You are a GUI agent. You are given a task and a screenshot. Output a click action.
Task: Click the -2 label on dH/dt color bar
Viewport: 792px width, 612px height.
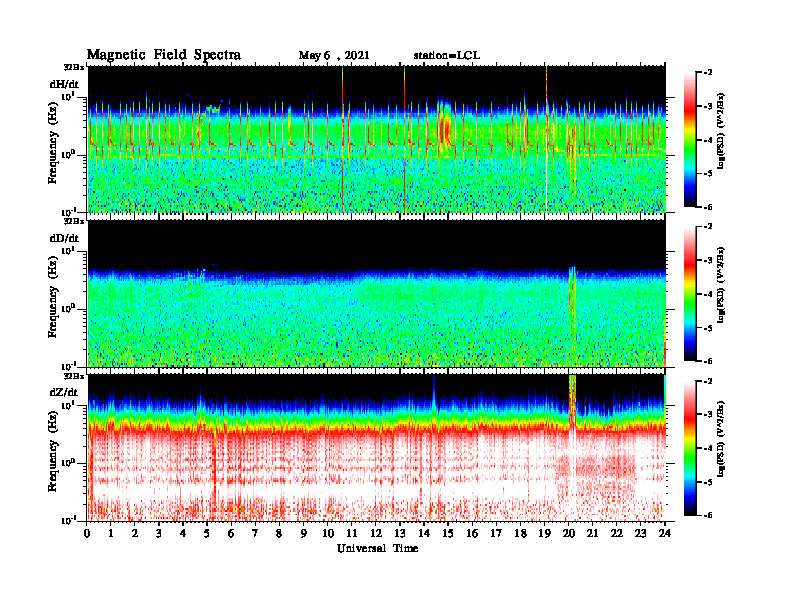(x=708, y=73)
